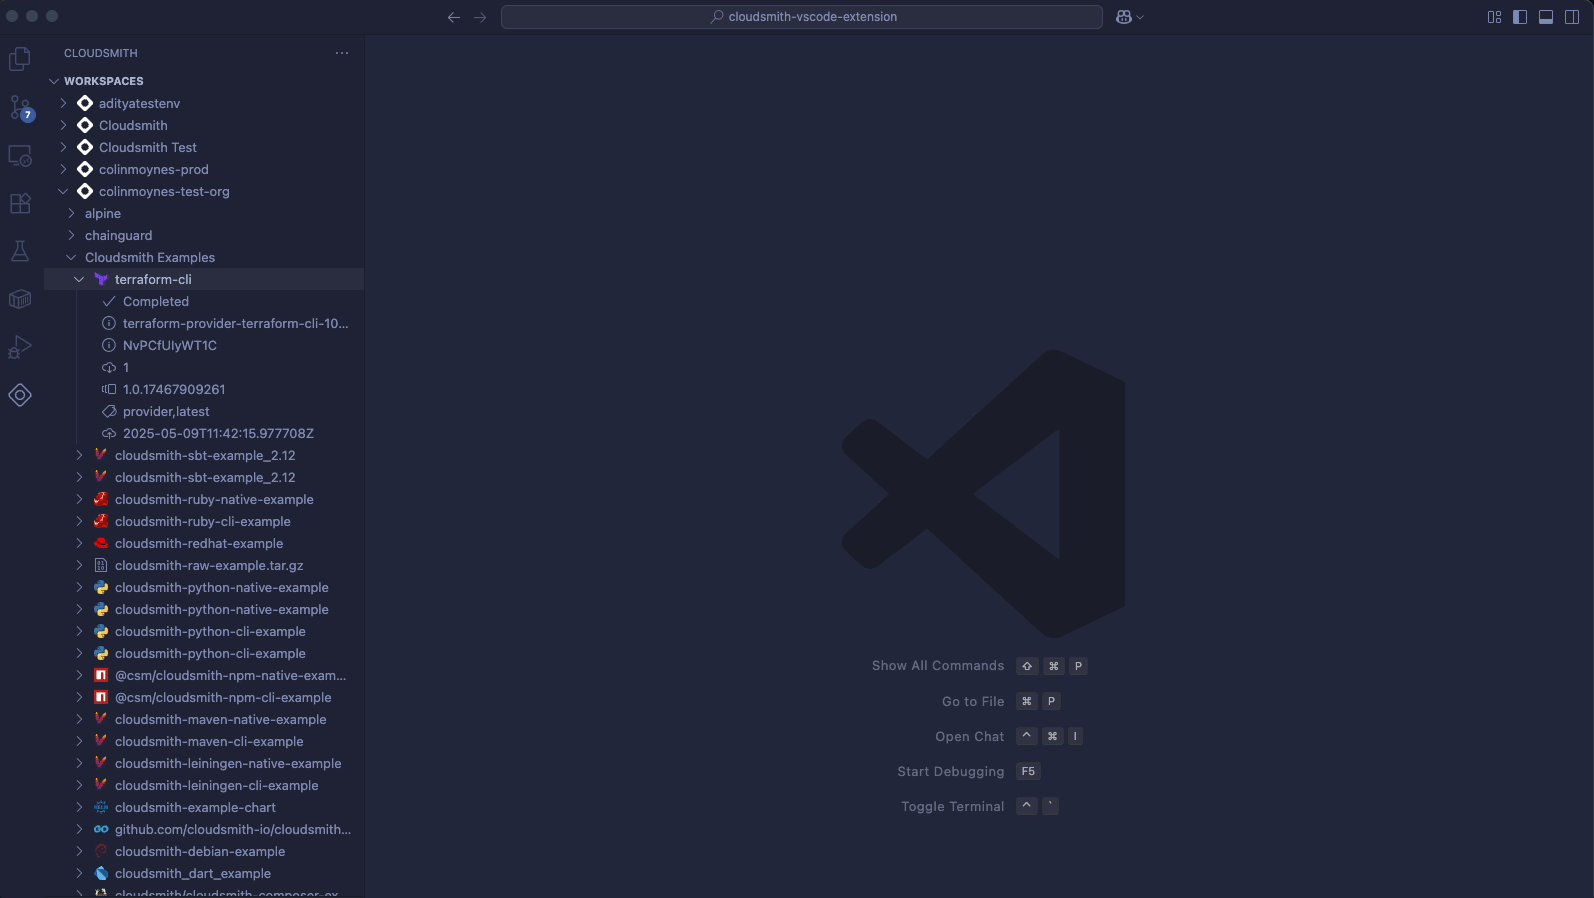This screenshot has height=898, width=1594.
Task: Go back with the left arrow
Action: [454, 17]
